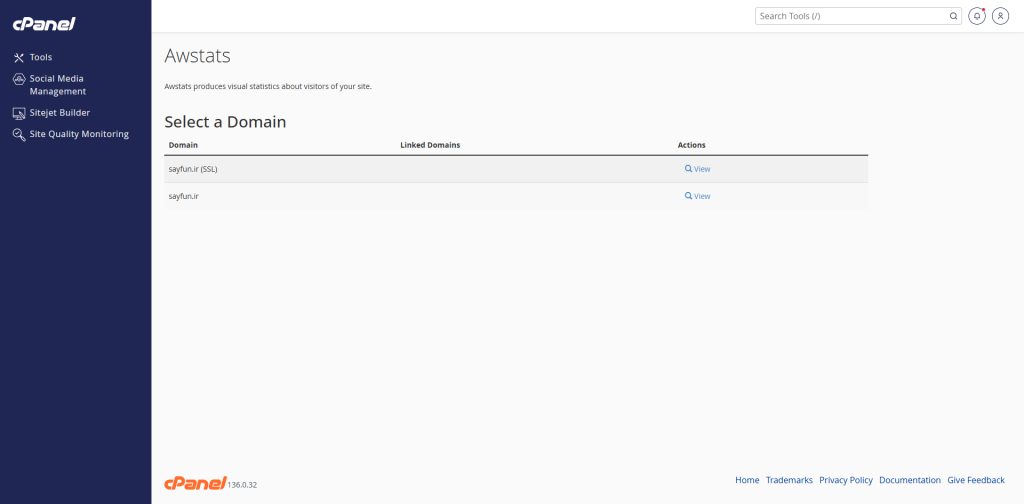Click the orange cPanel footer logo
1024x504 pixels.
[x=195, y=483]
